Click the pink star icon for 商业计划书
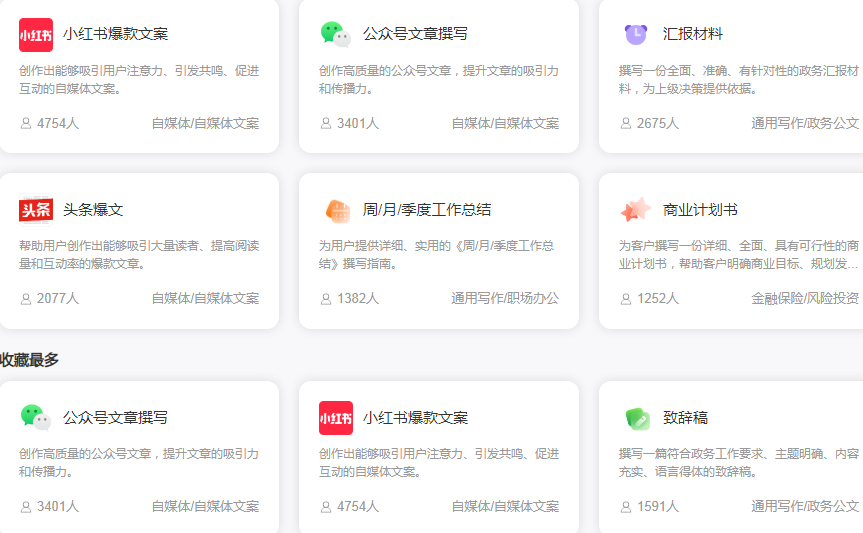The width and height of the screenshot is (863, 533). [x=636, y=210]
